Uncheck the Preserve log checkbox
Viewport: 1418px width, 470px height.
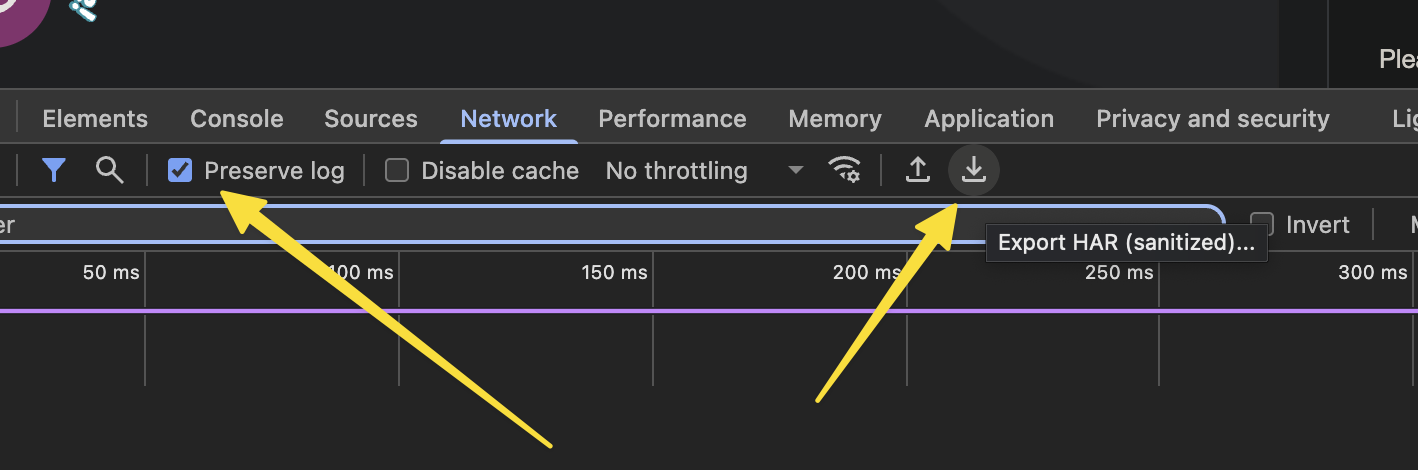point(180,171)
